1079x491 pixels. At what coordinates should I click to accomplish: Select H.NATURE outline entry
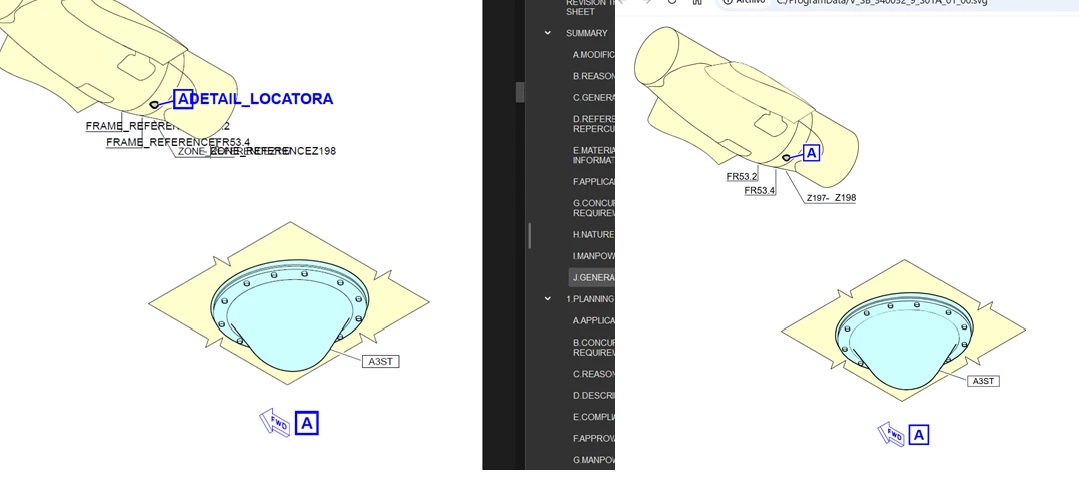[593, 234]
